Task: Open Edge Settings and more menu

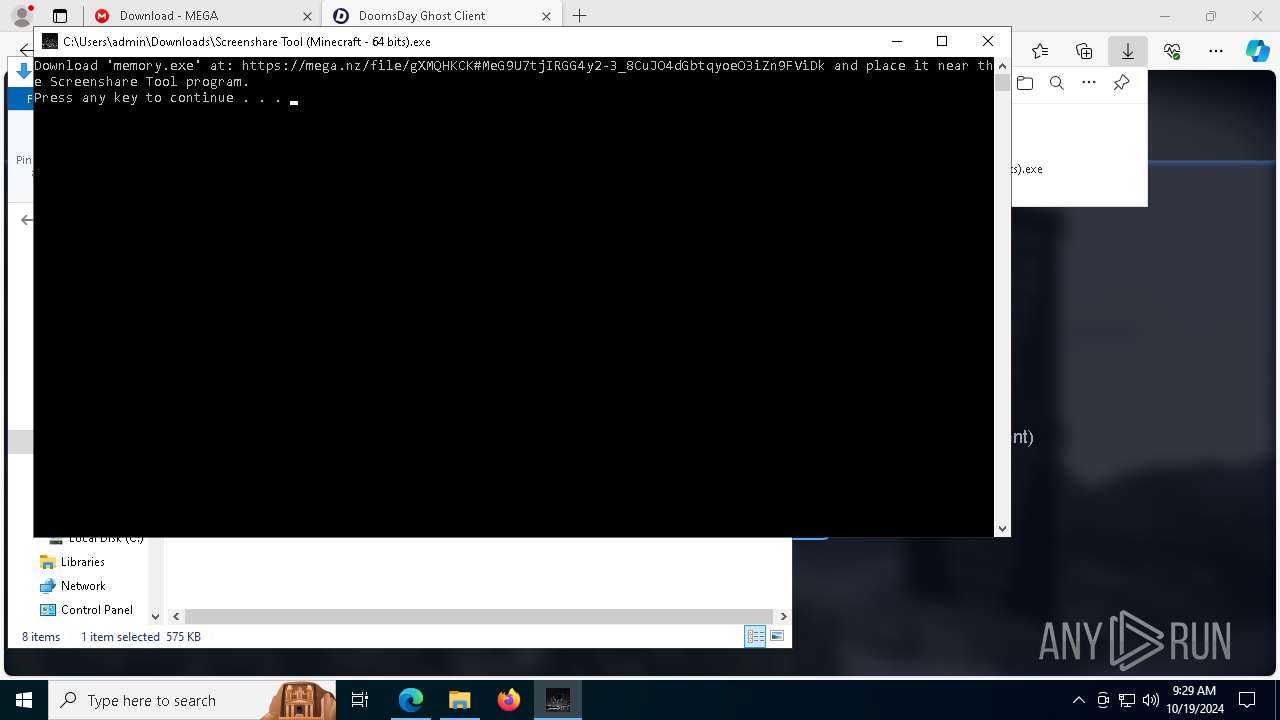Action: coord(1216,51)
